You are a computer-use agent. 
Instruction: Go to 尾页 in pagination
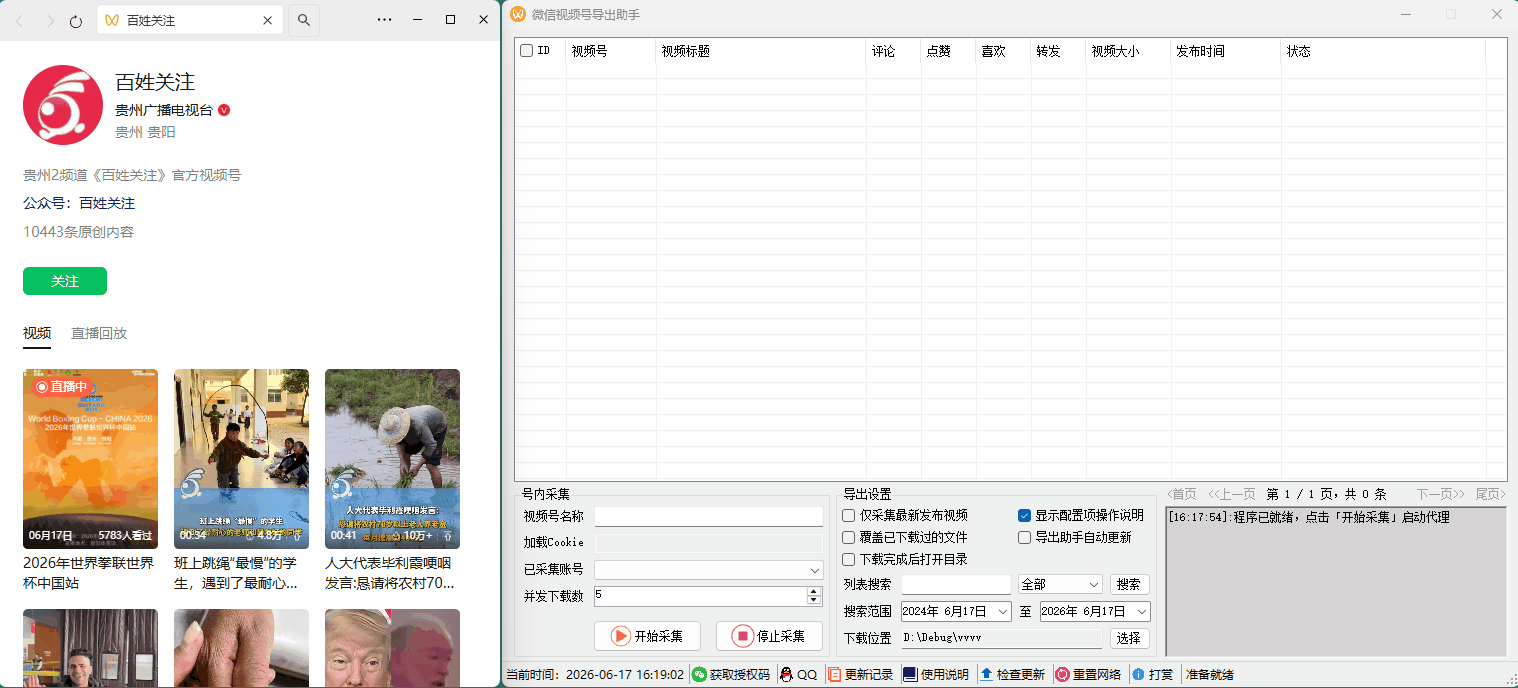tap(1490, 494)
